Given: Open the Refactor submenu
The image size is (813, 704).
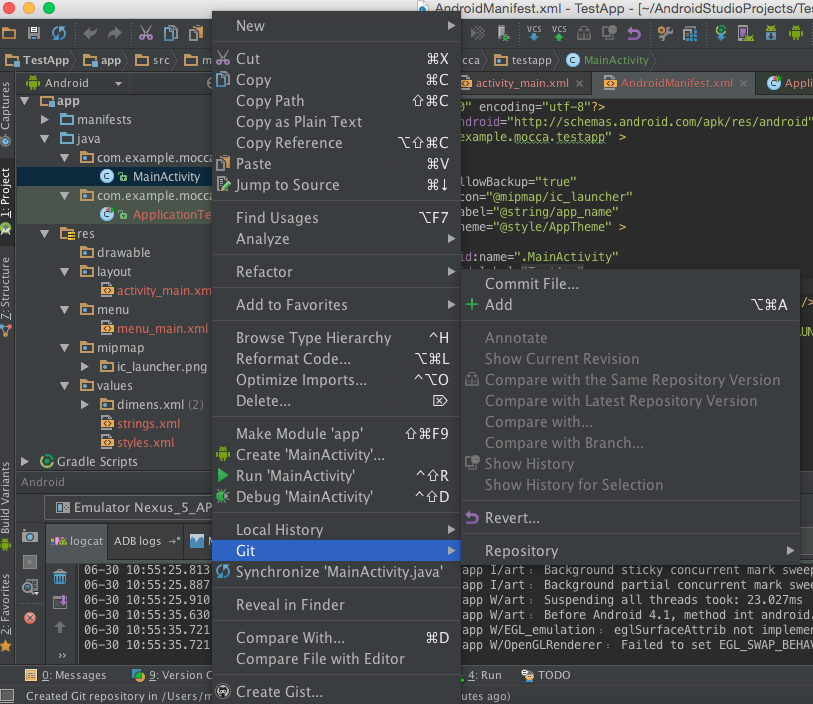Looking at the screenshot, I should tap(336, 272).
